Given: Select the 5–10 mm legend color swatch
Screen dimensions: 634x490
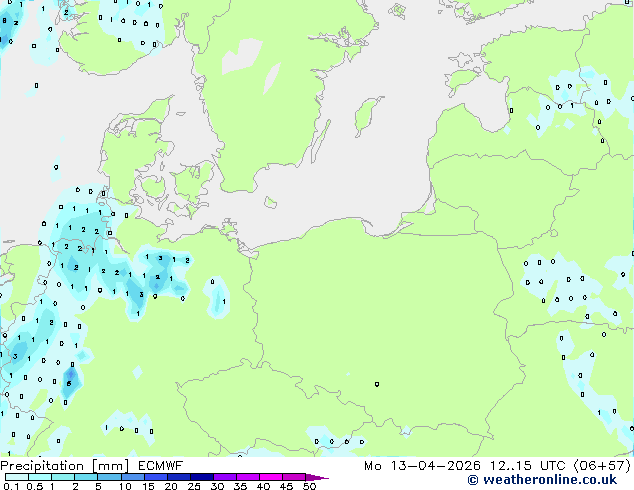Looking at the screenshot, I should click(x=109, y=477).
